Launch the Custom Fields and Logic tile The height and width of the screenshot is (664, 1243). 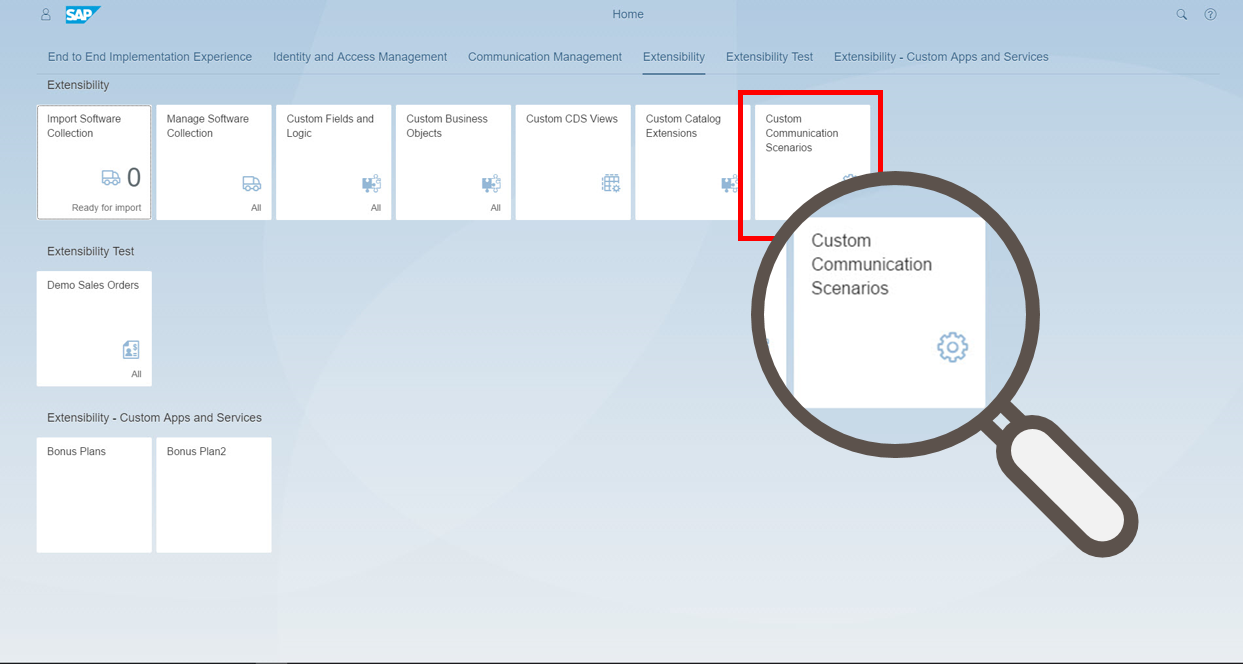(x=334, y=162)
